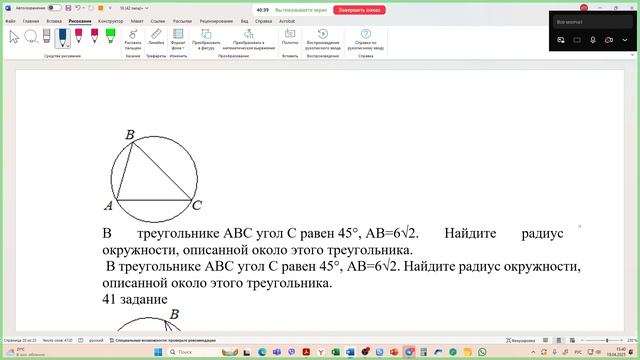Switch to the Конструктор tab

111,21
